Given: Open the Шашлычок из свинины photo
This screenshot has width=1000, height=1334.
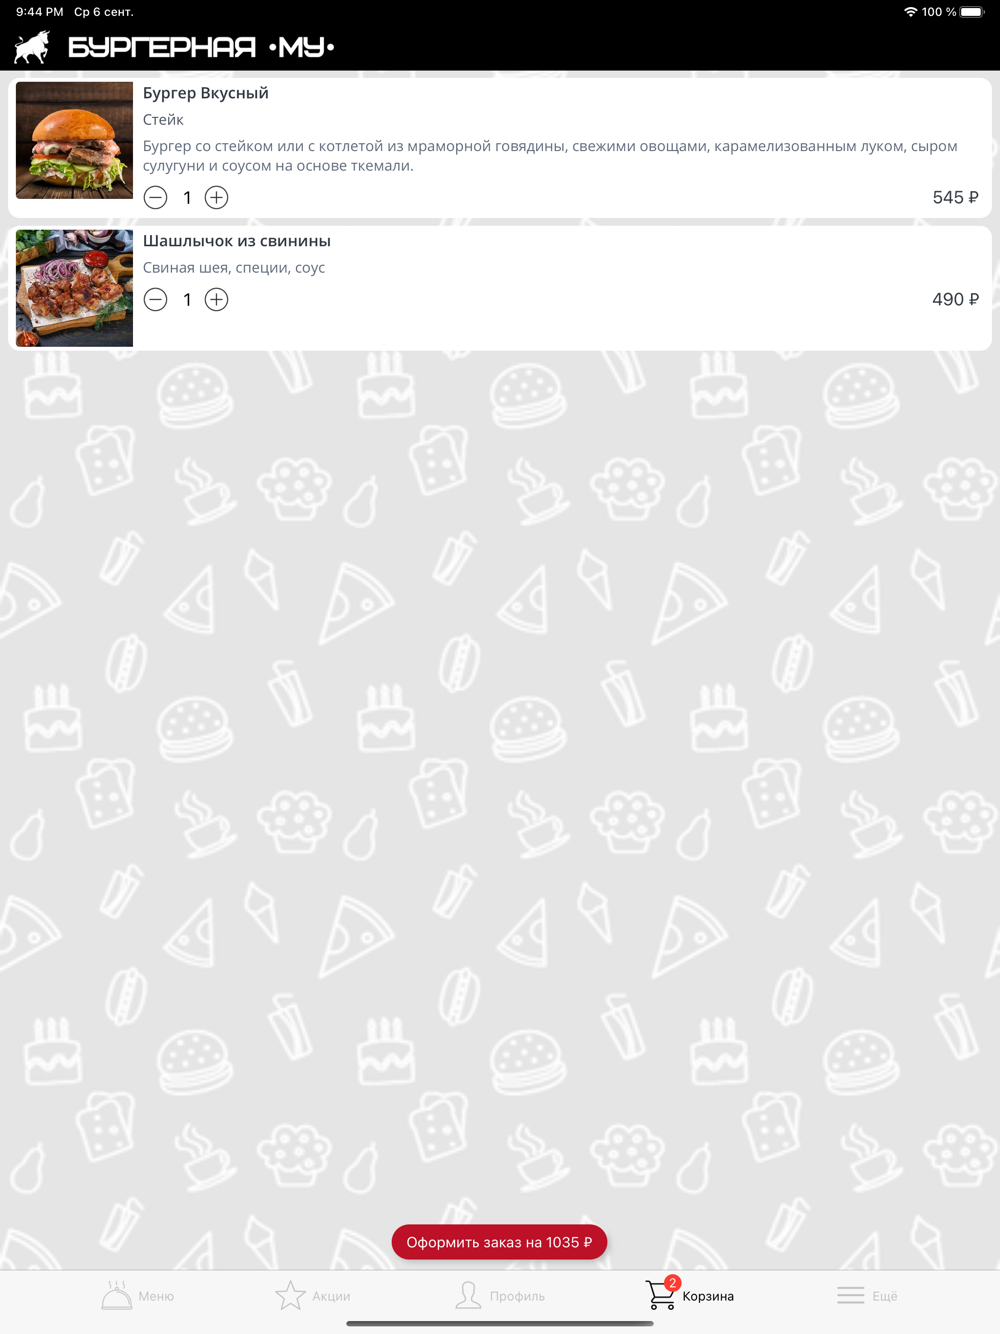Looking at the screenshot, I should 74,288.
